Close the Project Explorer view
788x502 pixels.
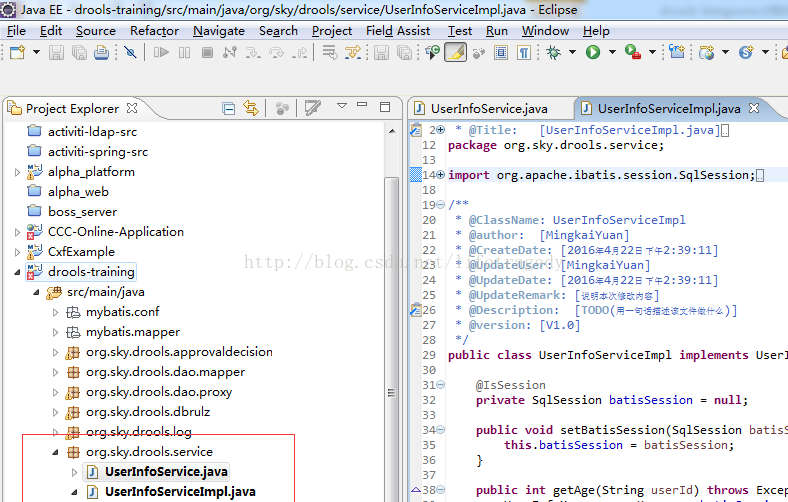[x=132, y=108]
